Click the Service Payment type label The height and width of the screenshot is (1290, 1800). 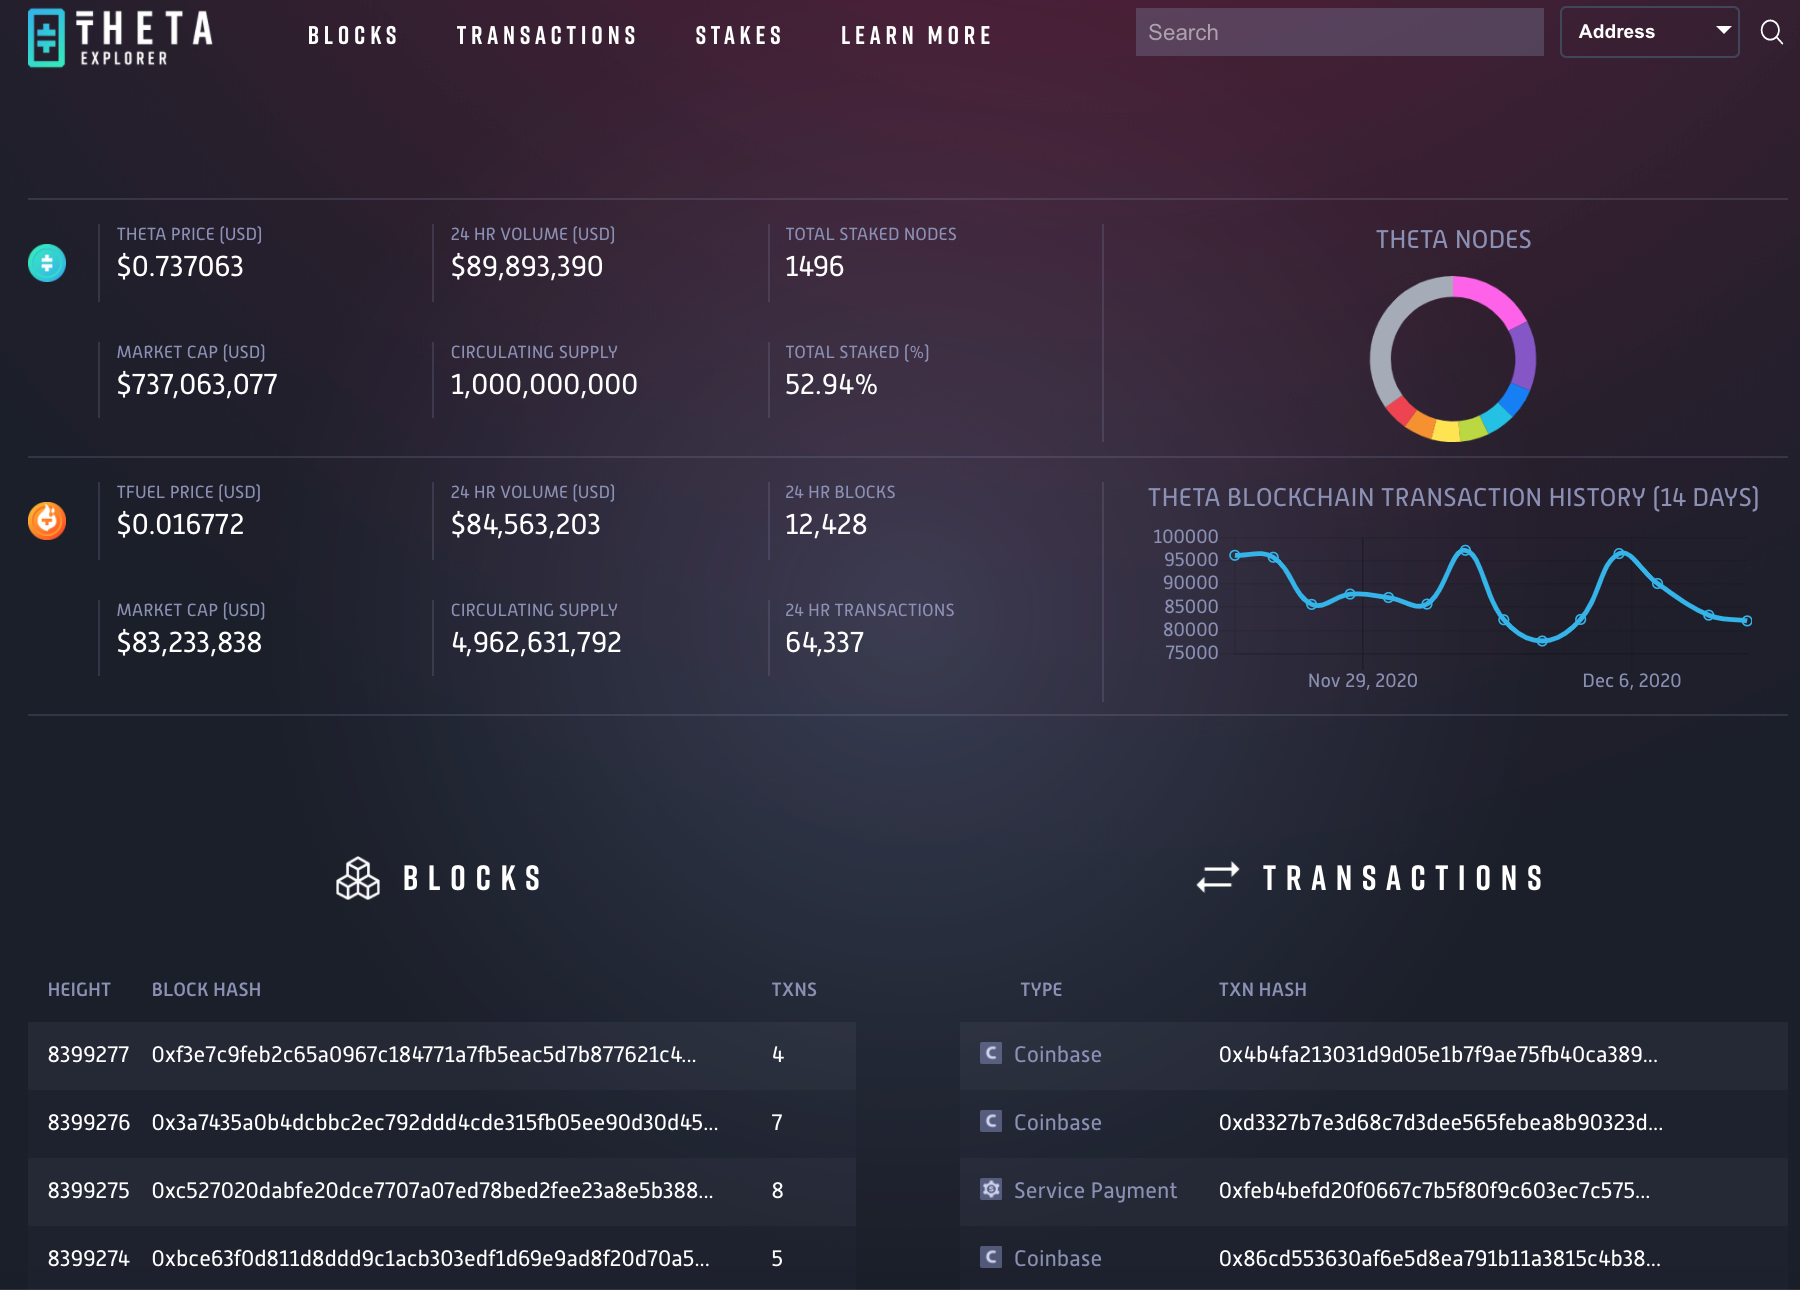pos(1095,1191)
